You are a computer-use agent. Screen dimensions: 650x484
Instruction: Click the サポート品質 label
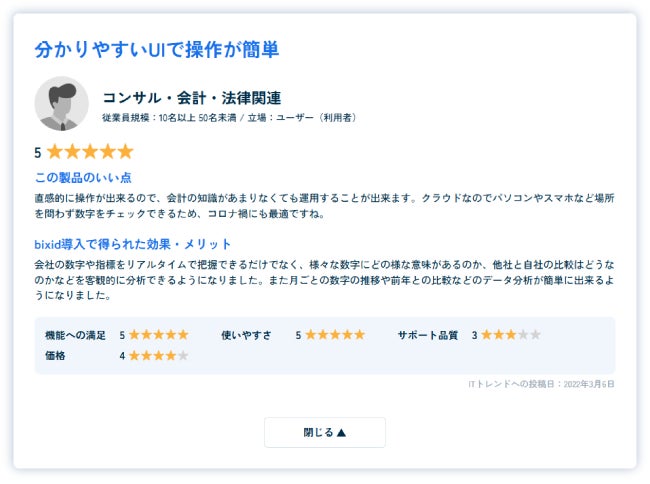(x=427, y=335)
